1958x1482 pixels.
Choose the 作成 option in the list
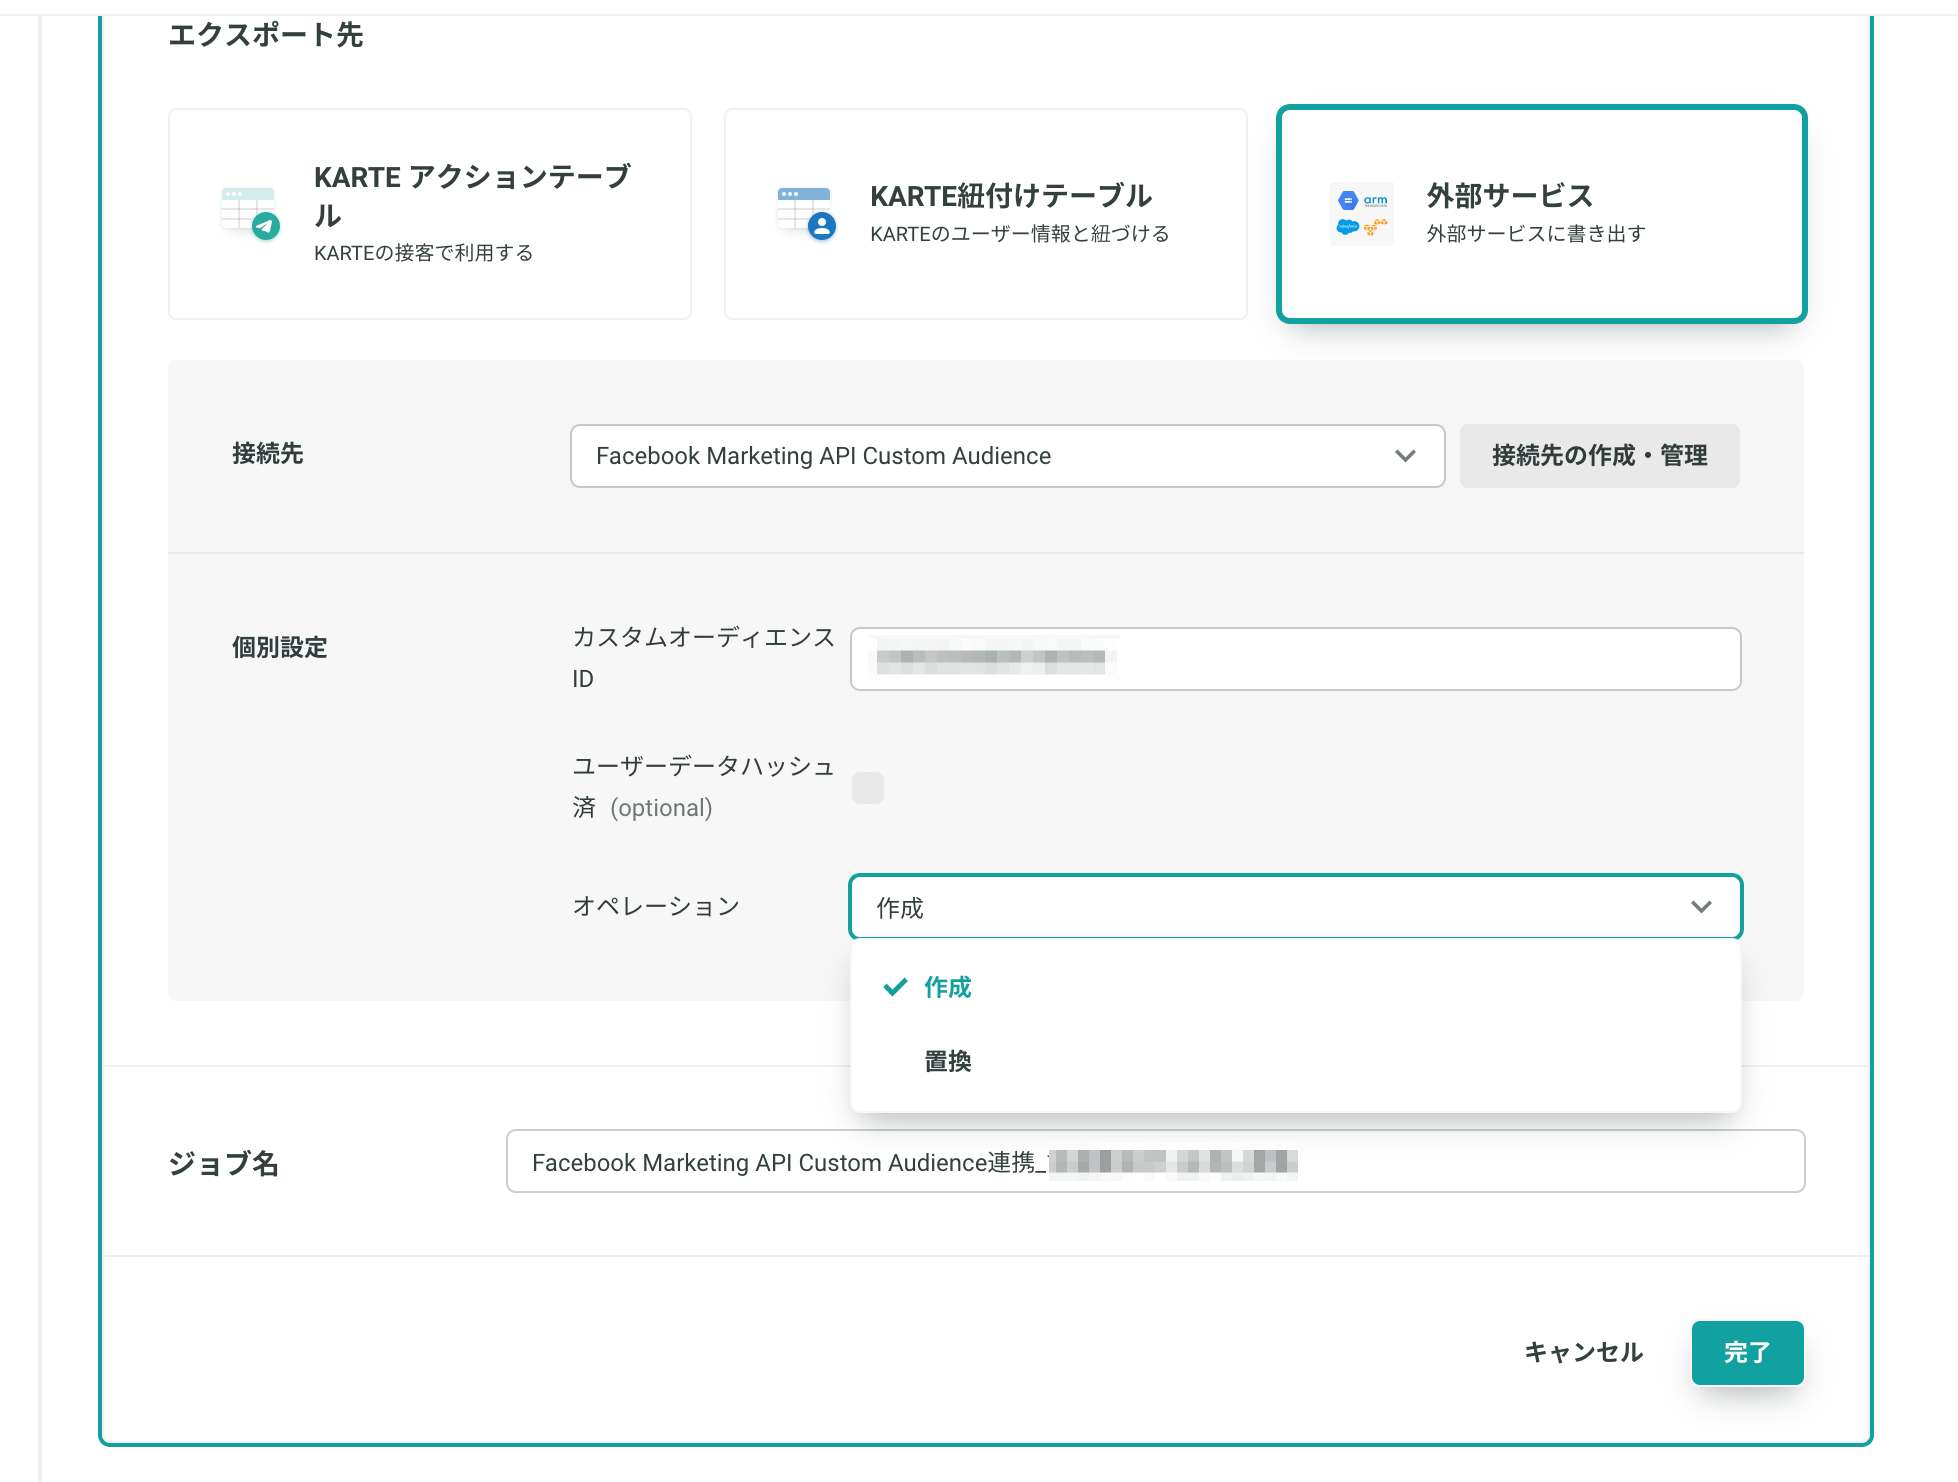1295,987
